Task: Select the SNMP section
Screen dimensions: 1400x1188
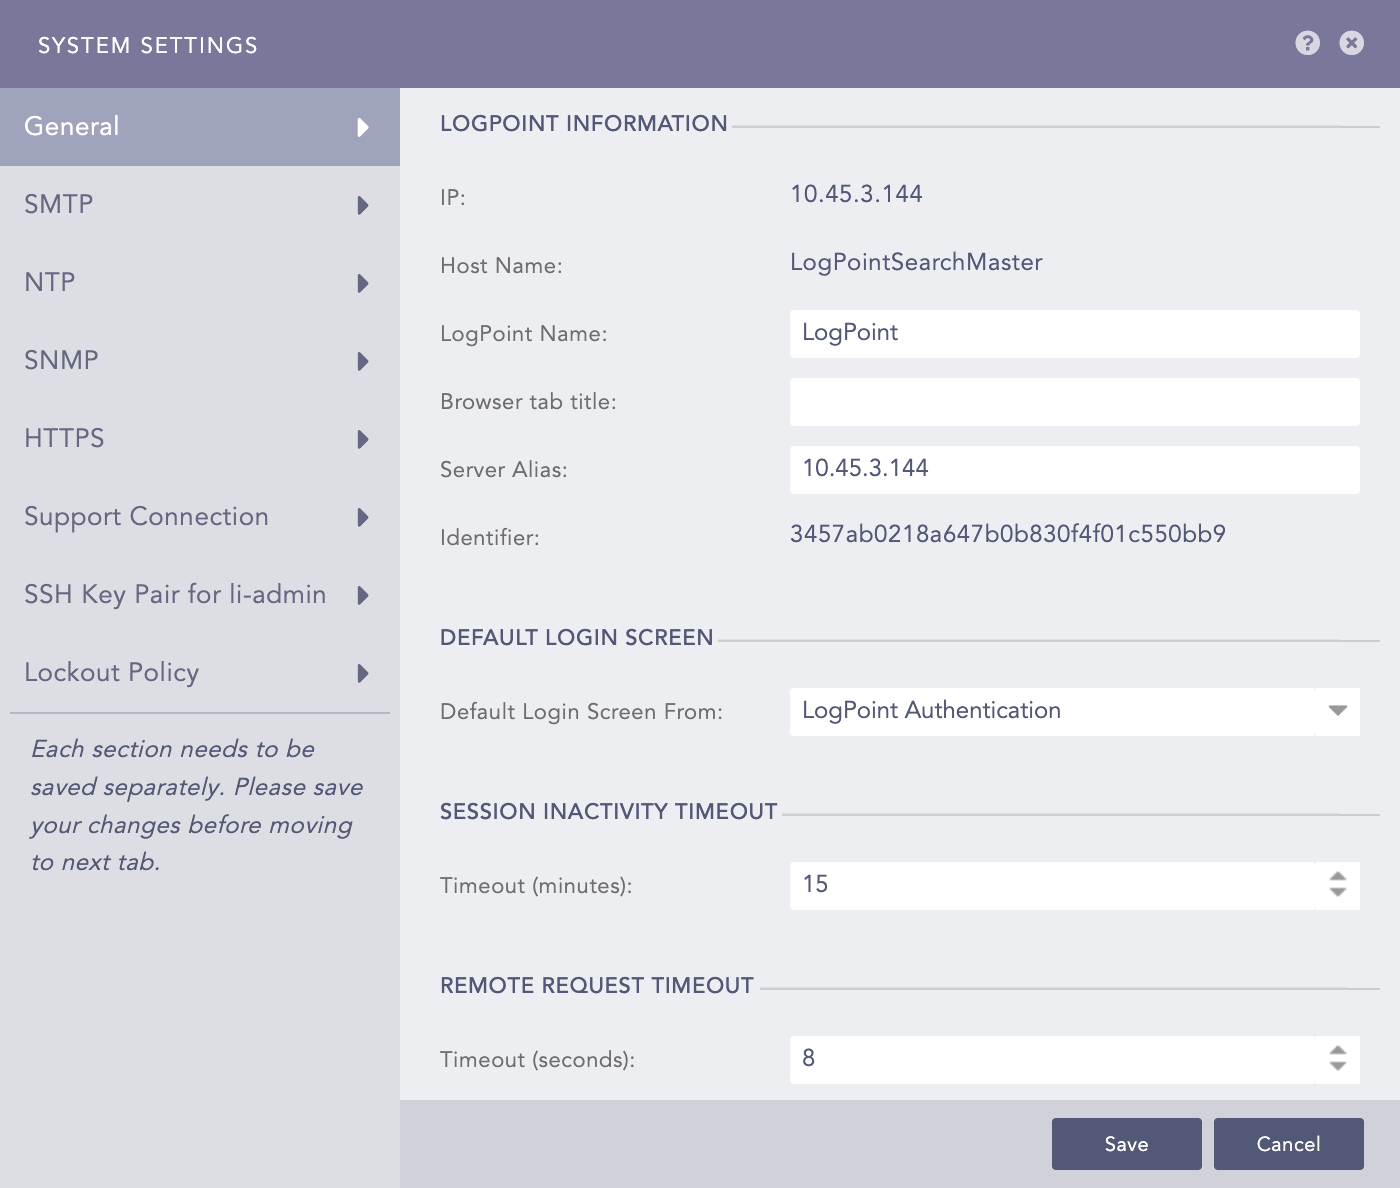Action: (x=199, y=361)
